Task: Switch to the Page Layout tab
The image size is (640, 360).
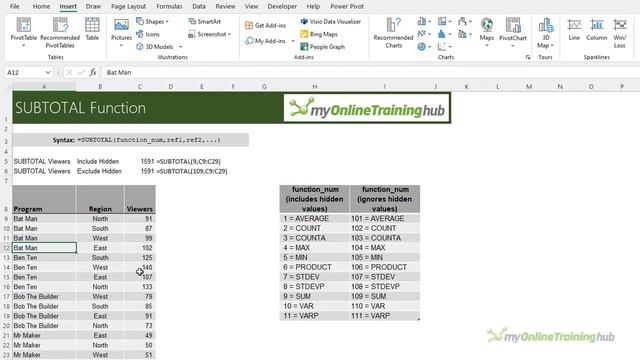Action: tap(128, 7)
